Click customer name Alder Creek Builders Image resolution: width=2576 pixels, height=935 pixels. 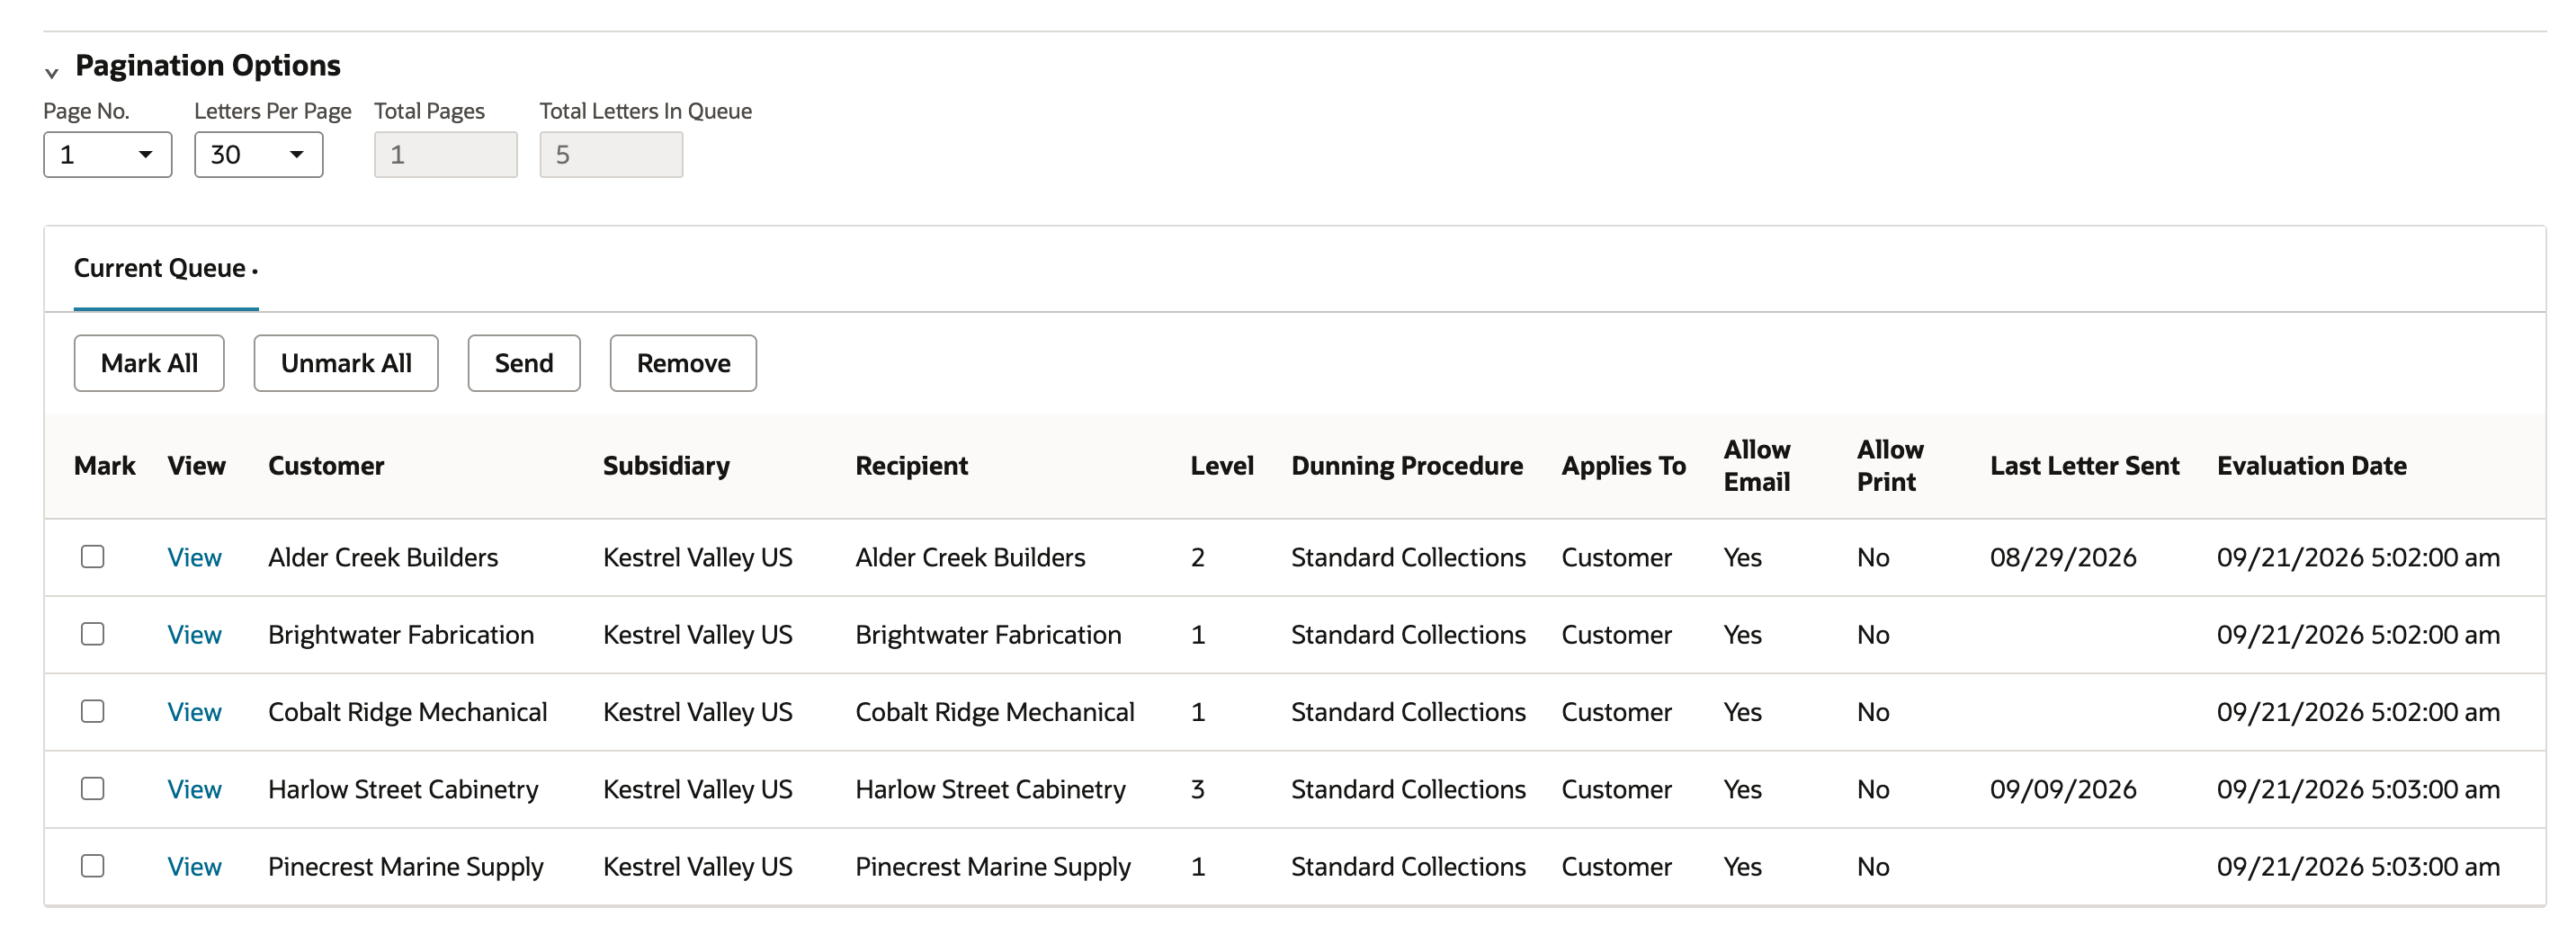pyautogui.click(x=383, y=557)
